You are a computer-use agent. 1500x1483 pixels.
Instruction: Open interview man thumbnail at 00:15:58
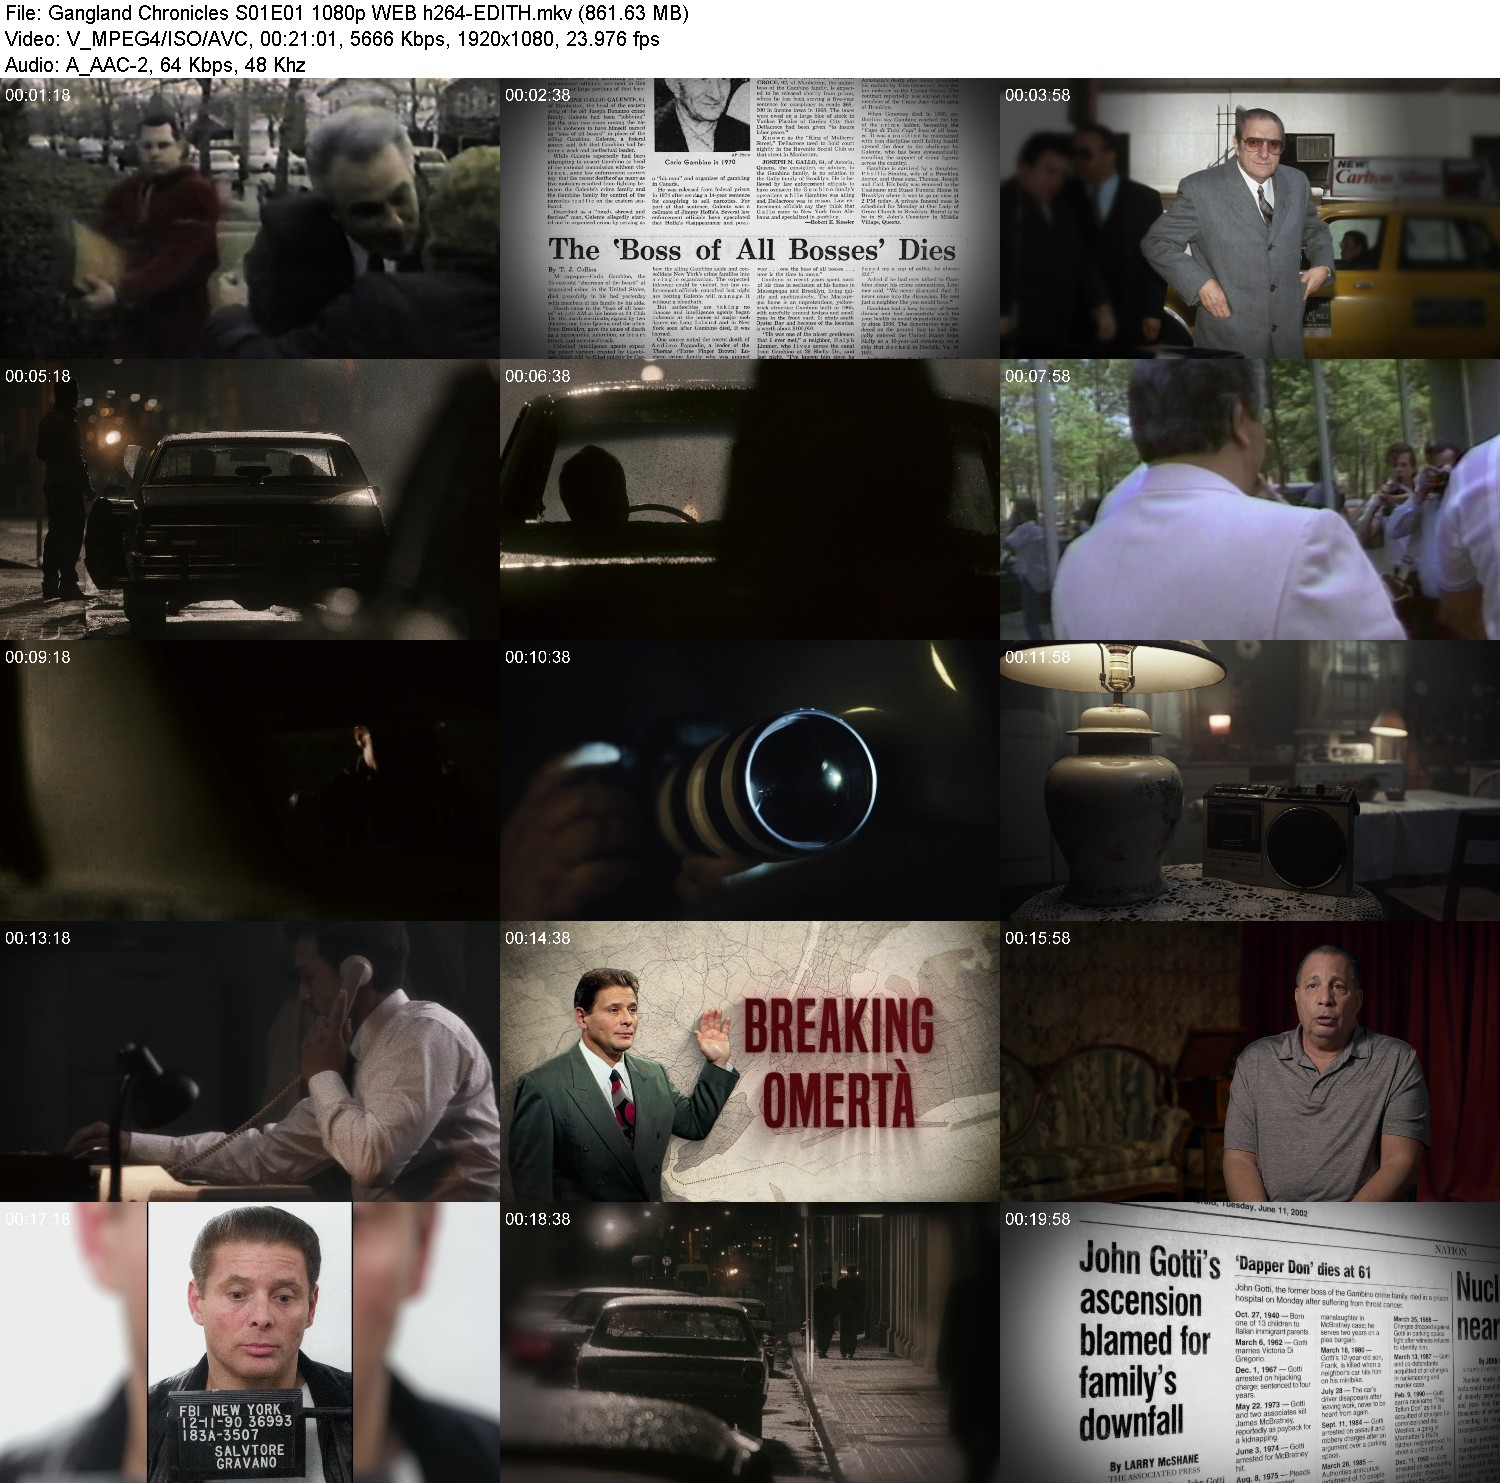click(1250, 1061)
